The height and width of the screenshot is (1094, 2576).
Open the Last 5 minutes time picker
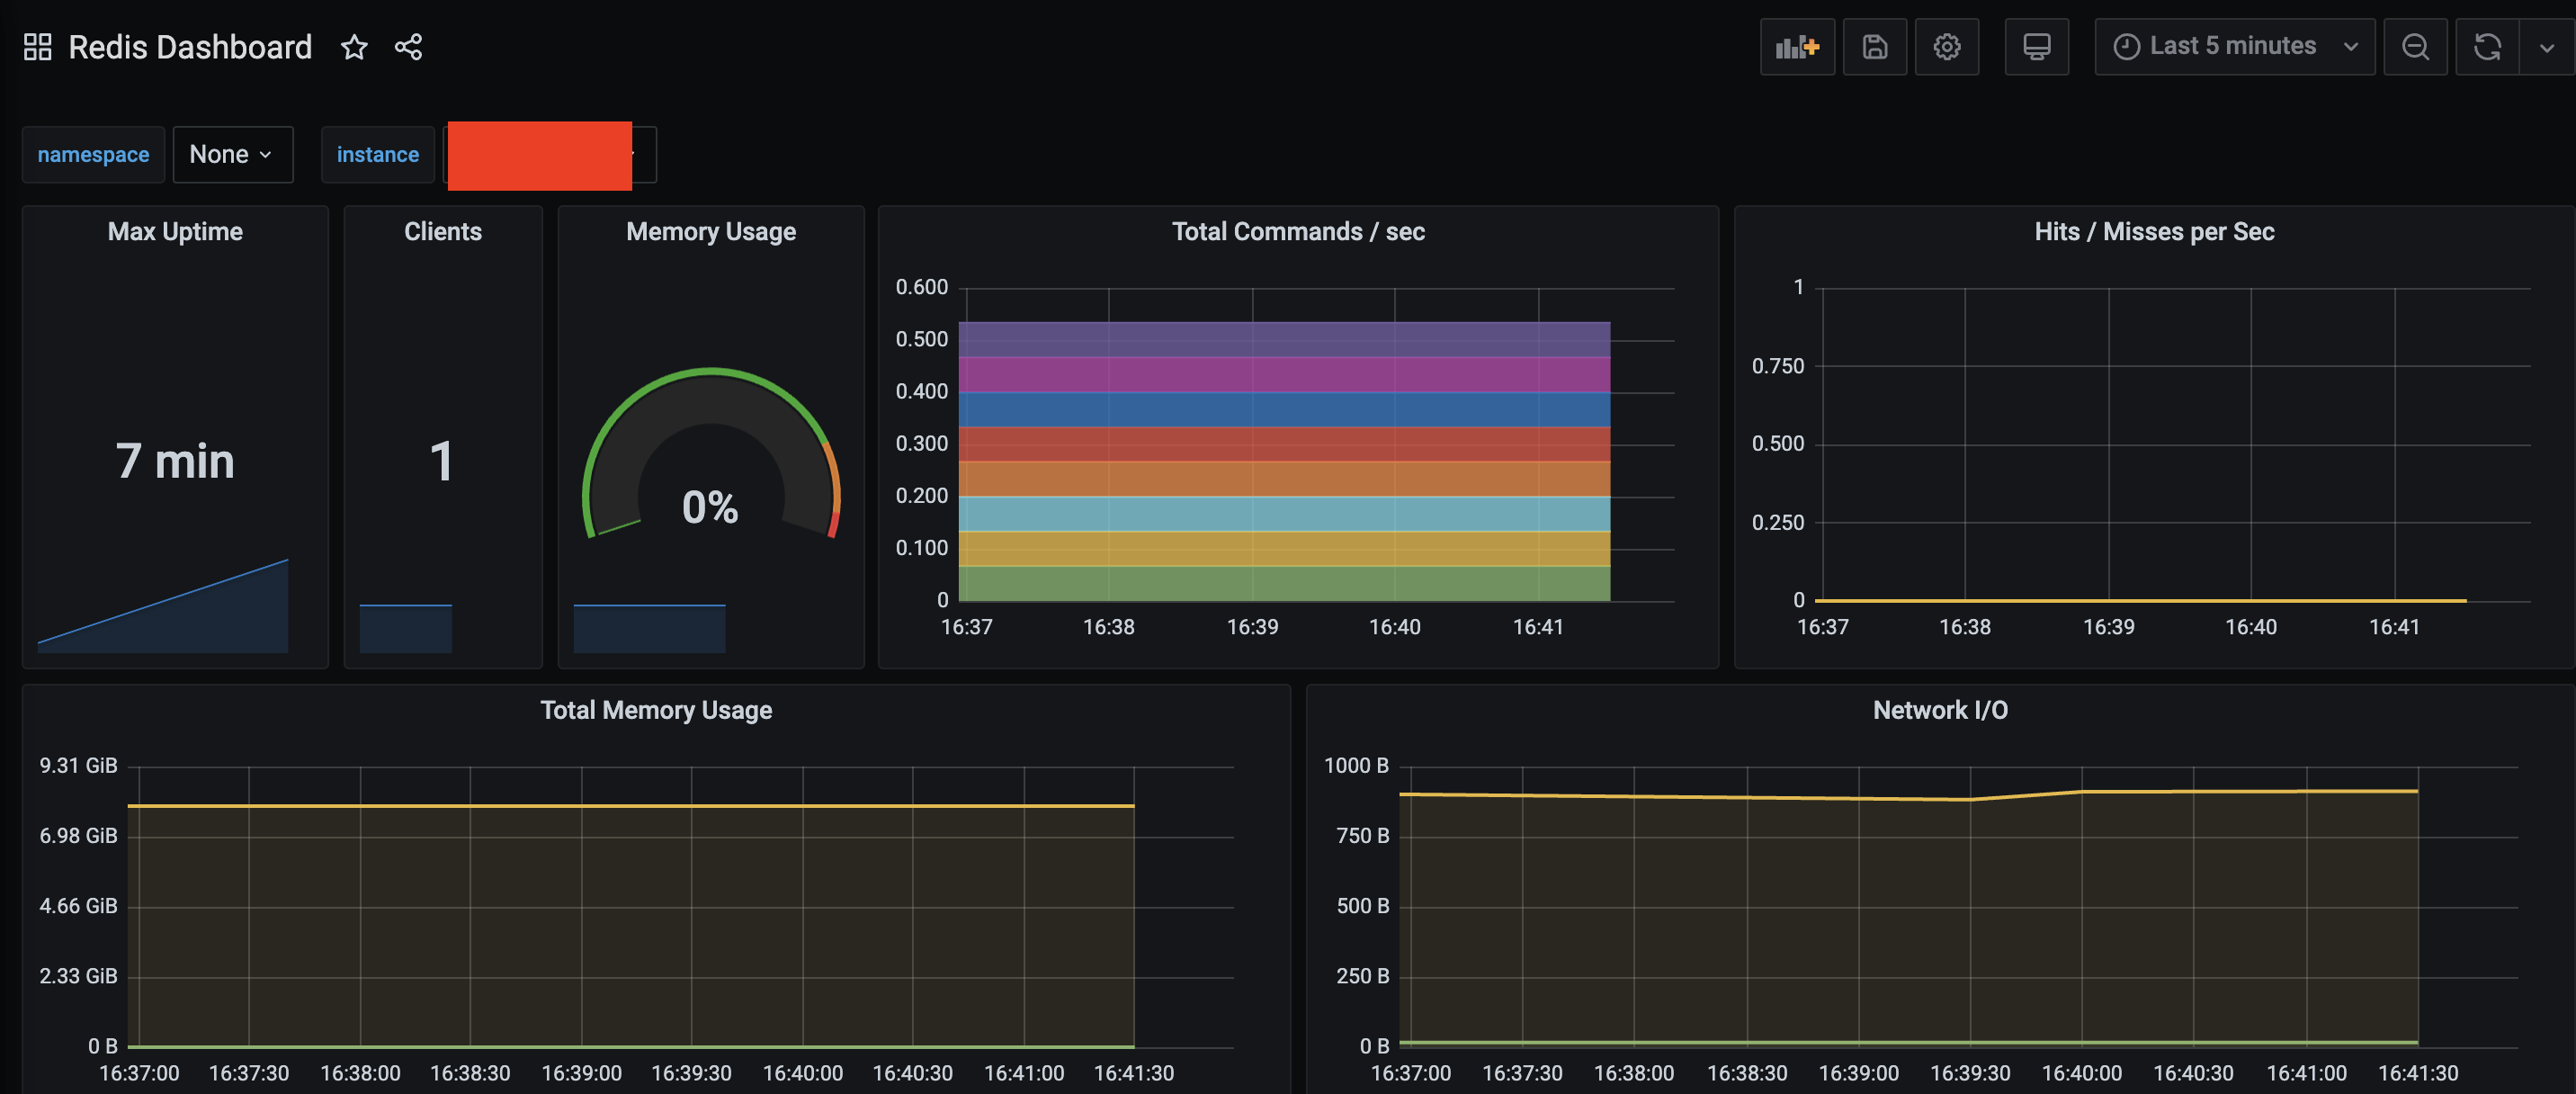tap(2233, 47)
